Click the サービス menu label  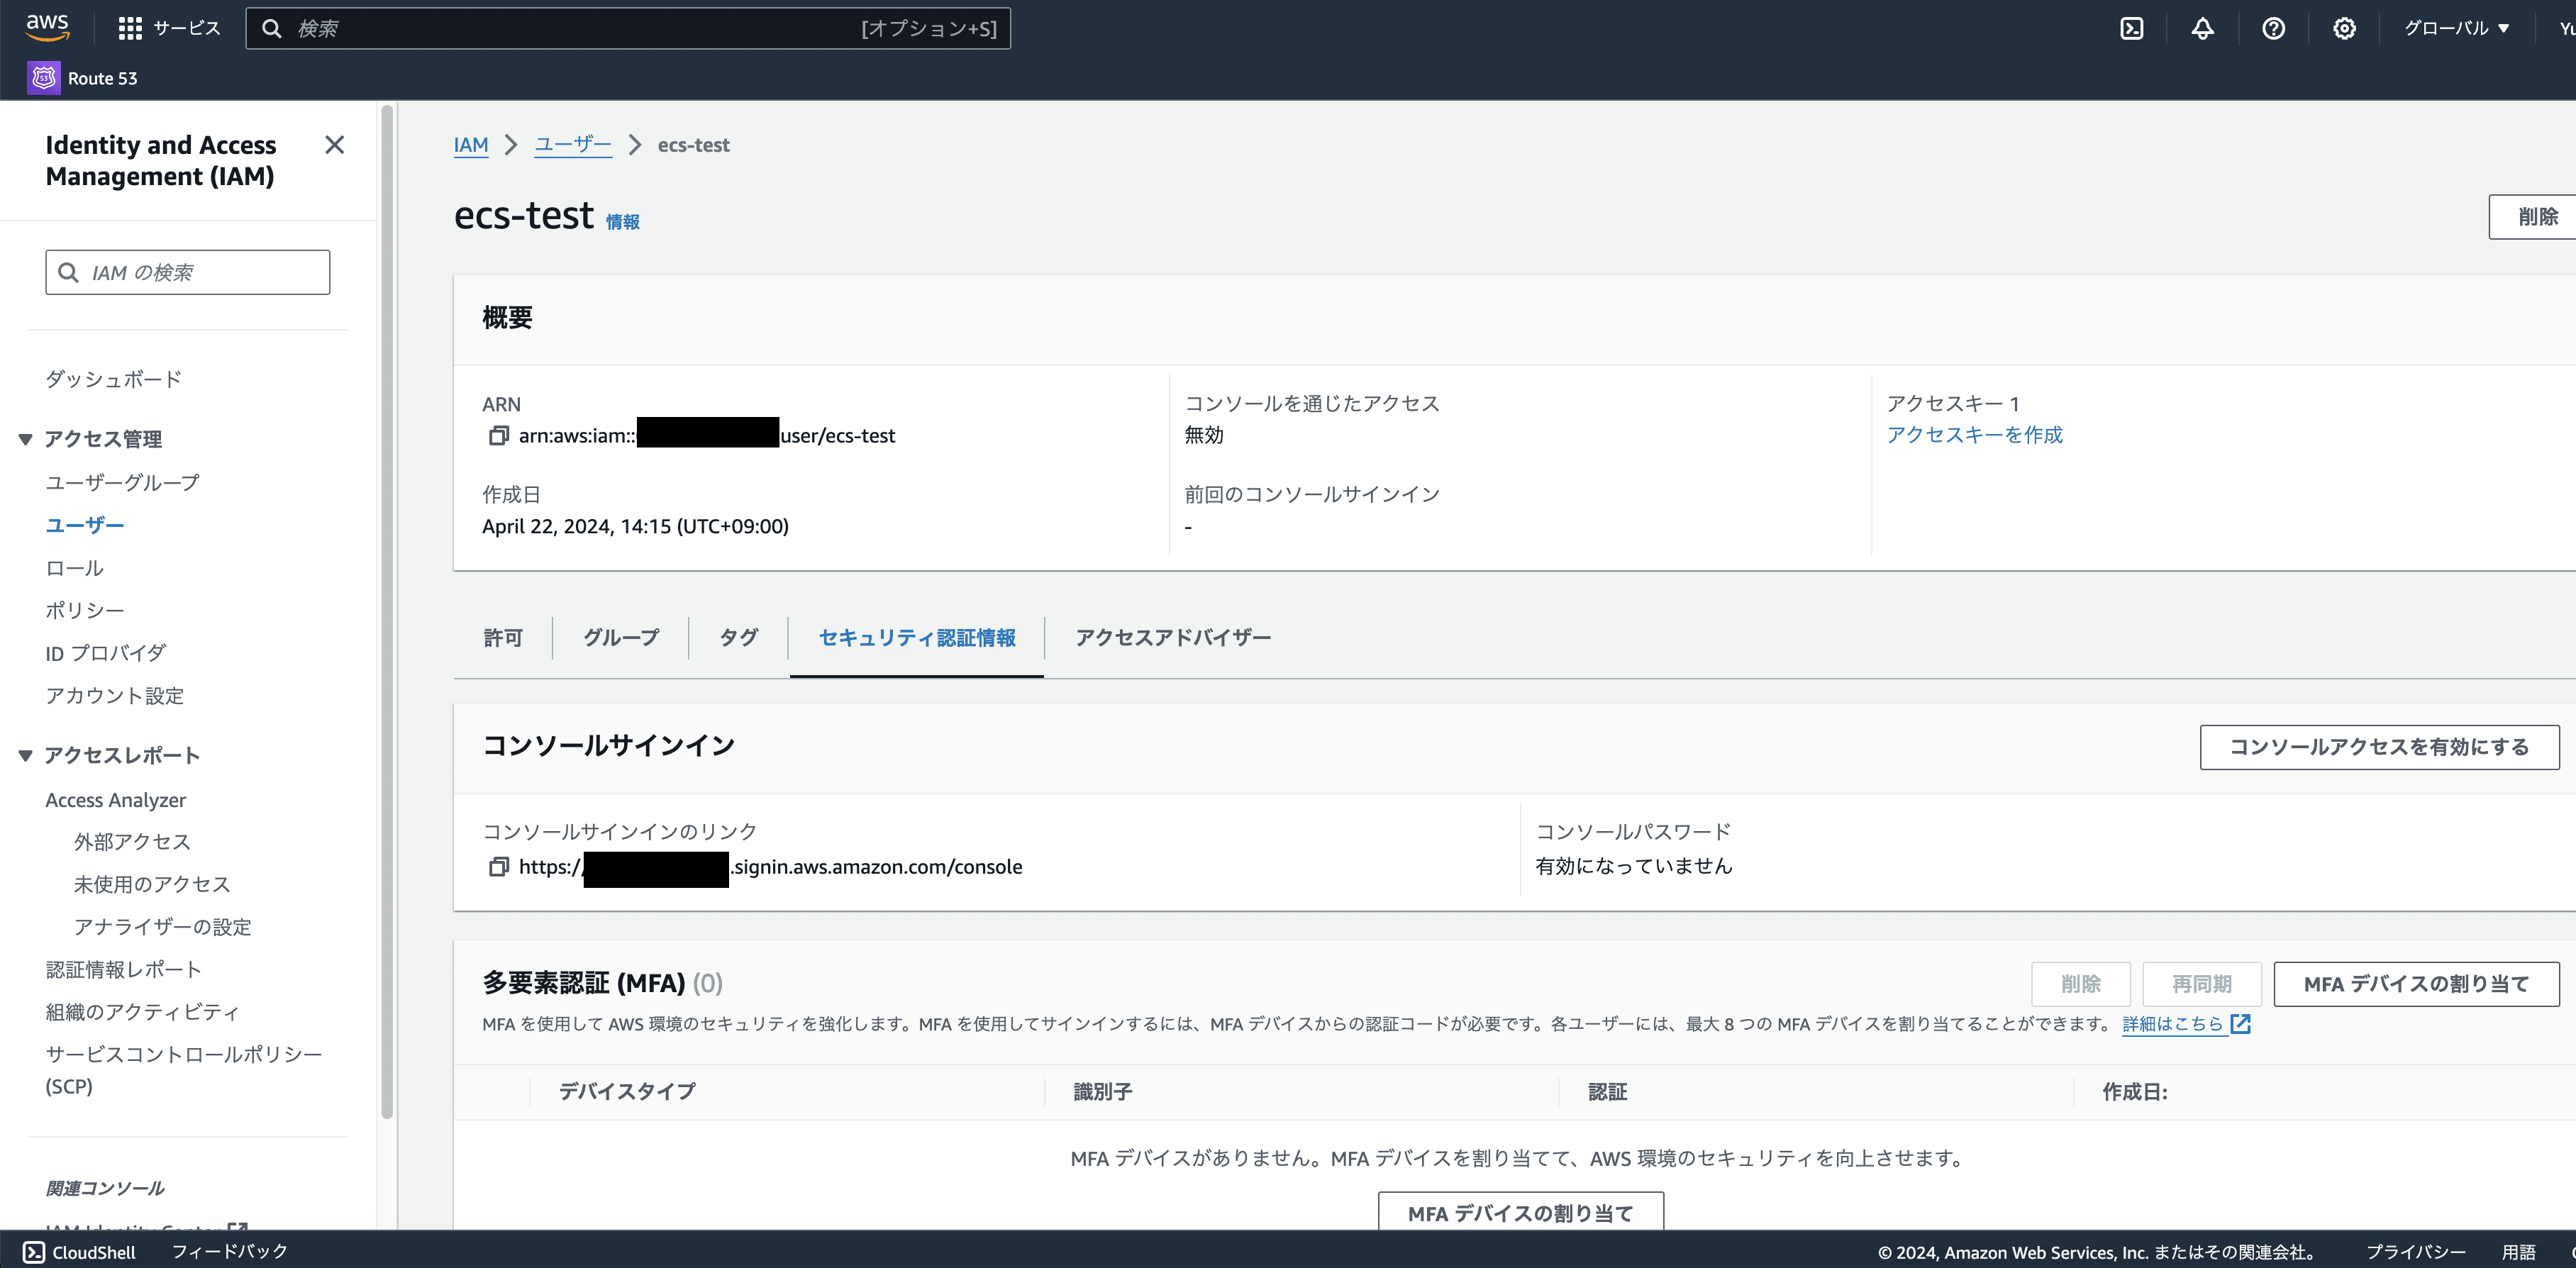tap(187, 28)
